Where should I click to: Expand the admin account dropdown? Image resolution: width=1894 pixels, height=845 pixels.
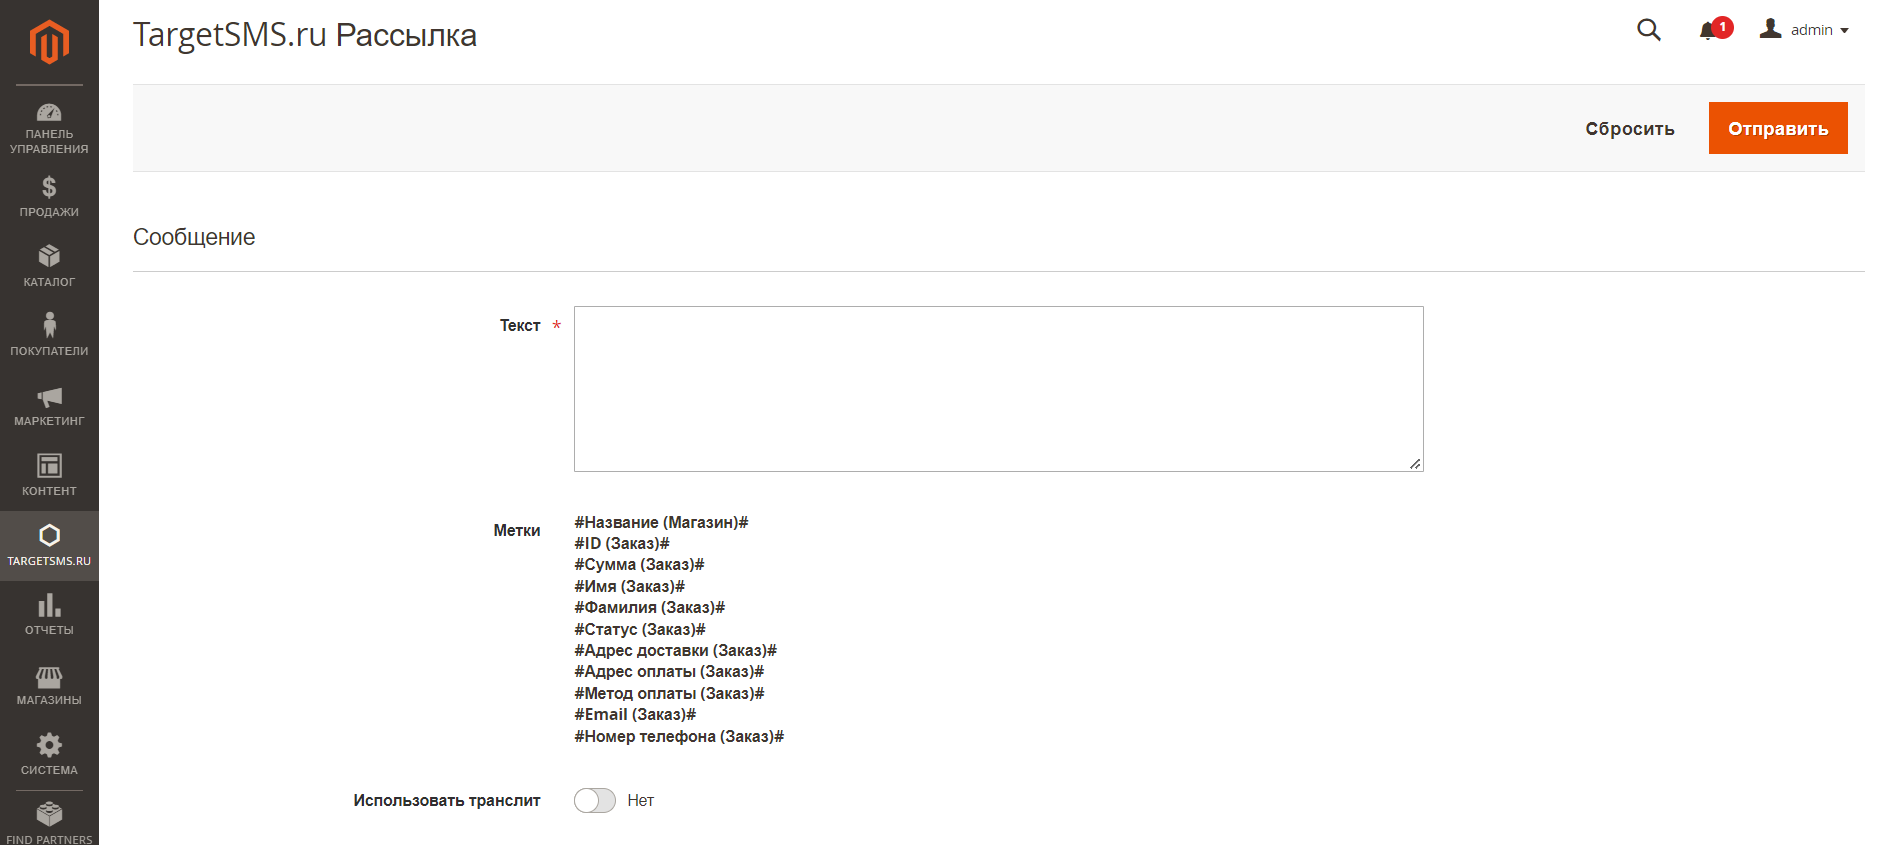click(x=1805, y=30)
